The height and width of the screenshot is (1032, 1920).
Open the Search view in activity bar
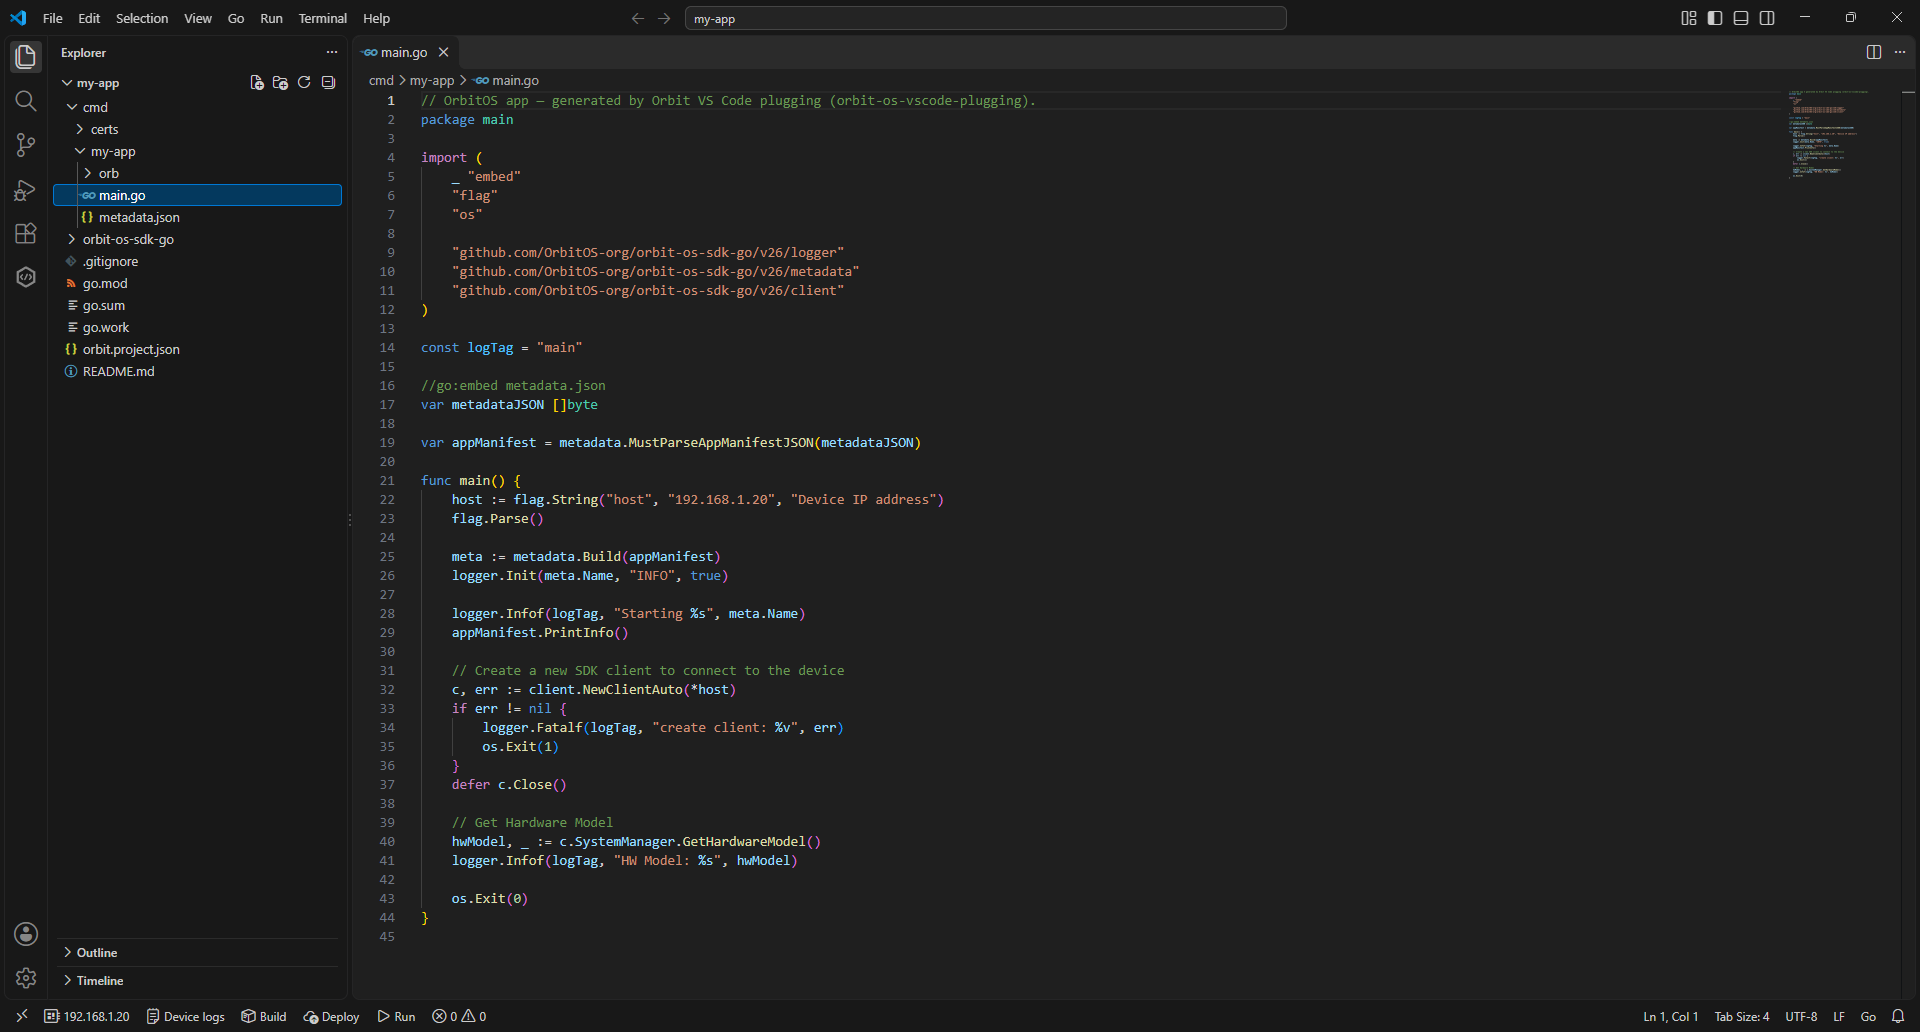[26, 101]
